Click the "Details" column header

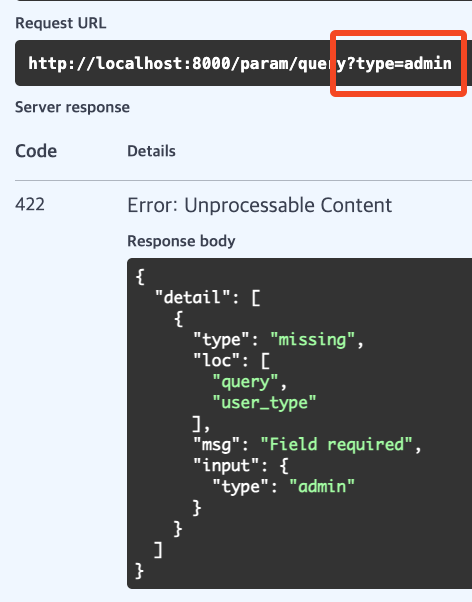(x=151, y=151)
